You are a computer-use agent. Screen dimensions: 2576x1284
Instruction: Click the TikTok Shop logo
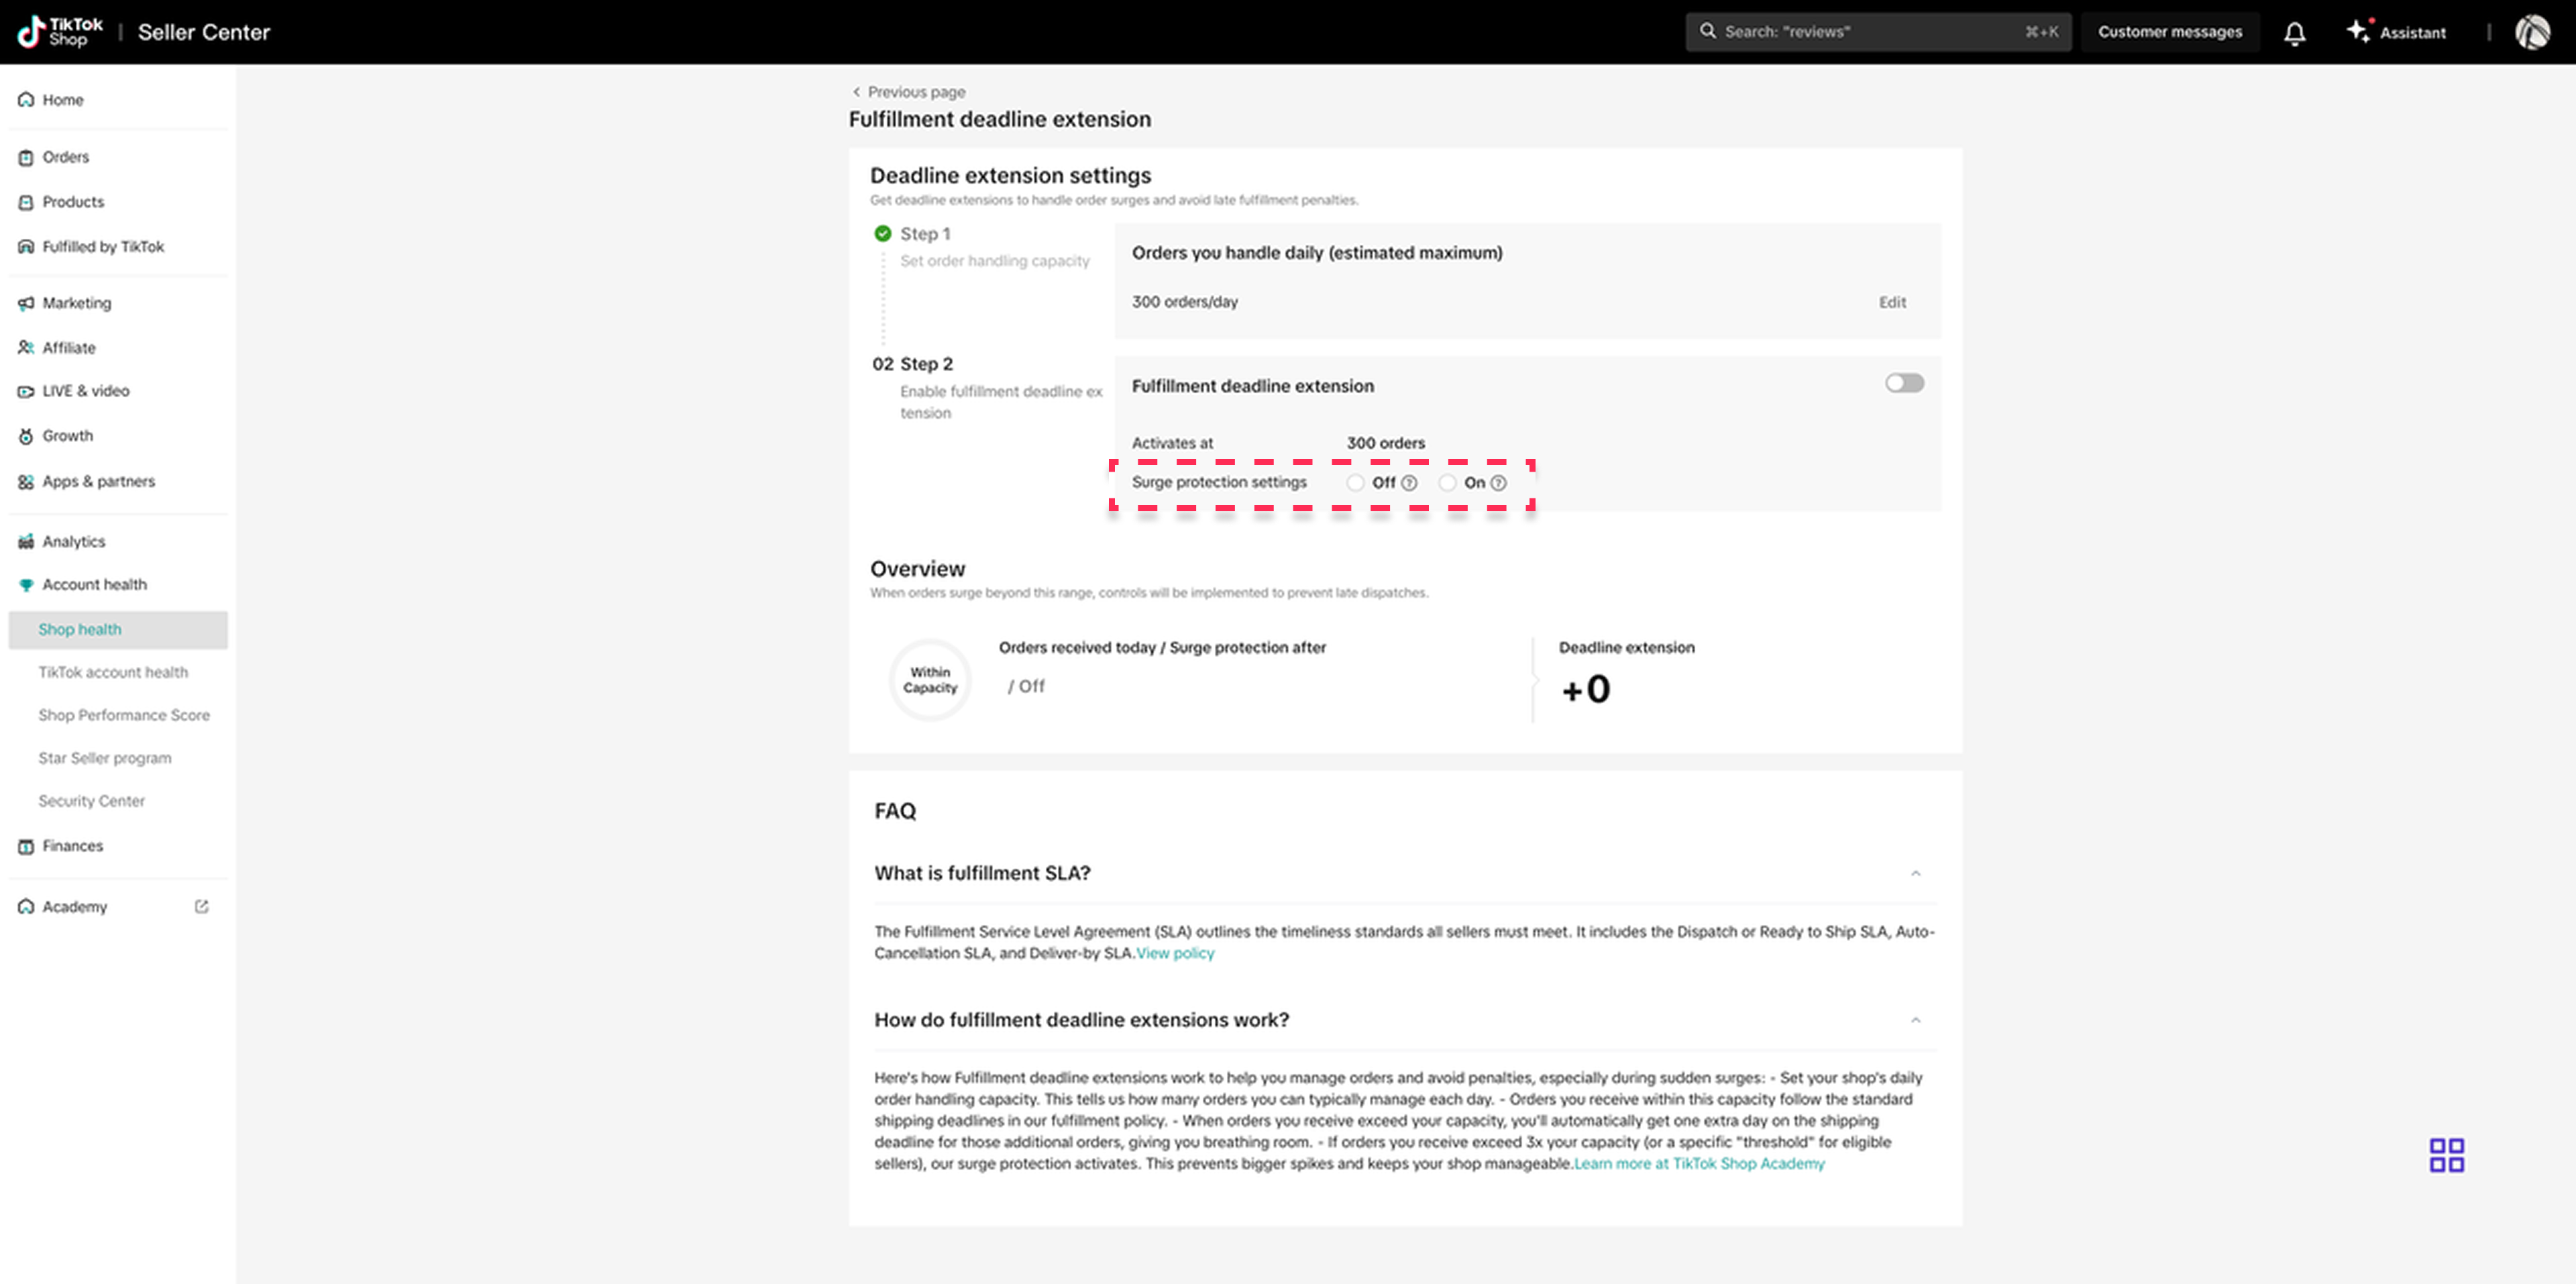[x=60, y=32]
